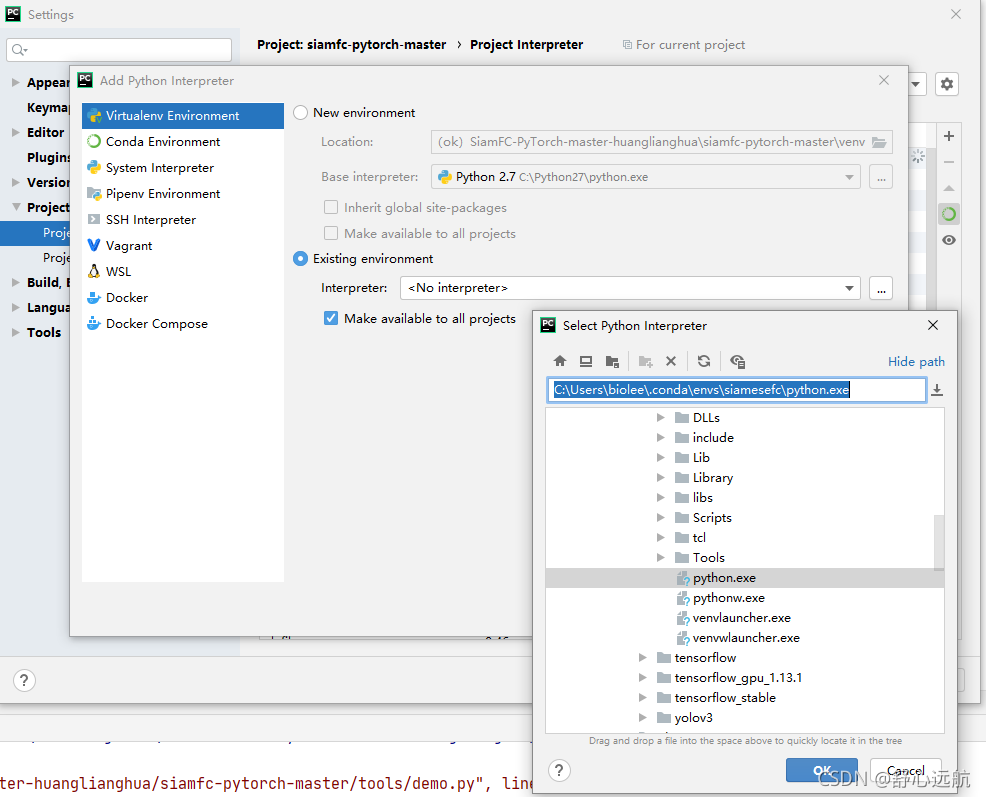Select venvwlauncher.exe in the file tree

tap(746, 638)
